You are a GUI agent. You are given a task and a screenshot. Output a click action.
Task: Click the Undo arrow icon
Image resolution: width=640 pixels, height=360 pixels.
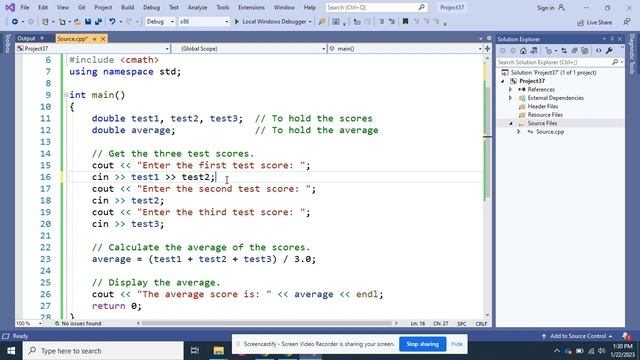[112, 22]
